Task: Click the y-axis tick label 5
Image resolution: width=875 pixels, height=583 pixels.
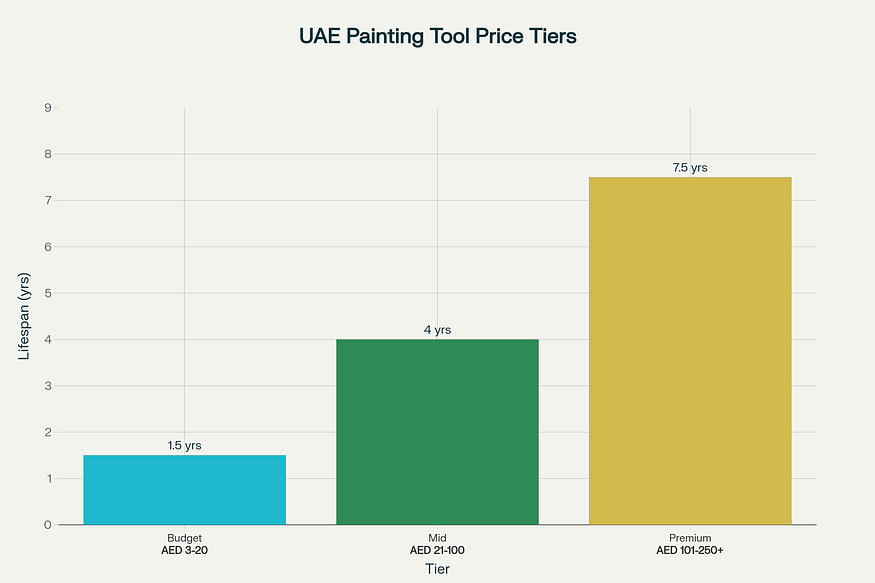Action: (x=48, y=293)
